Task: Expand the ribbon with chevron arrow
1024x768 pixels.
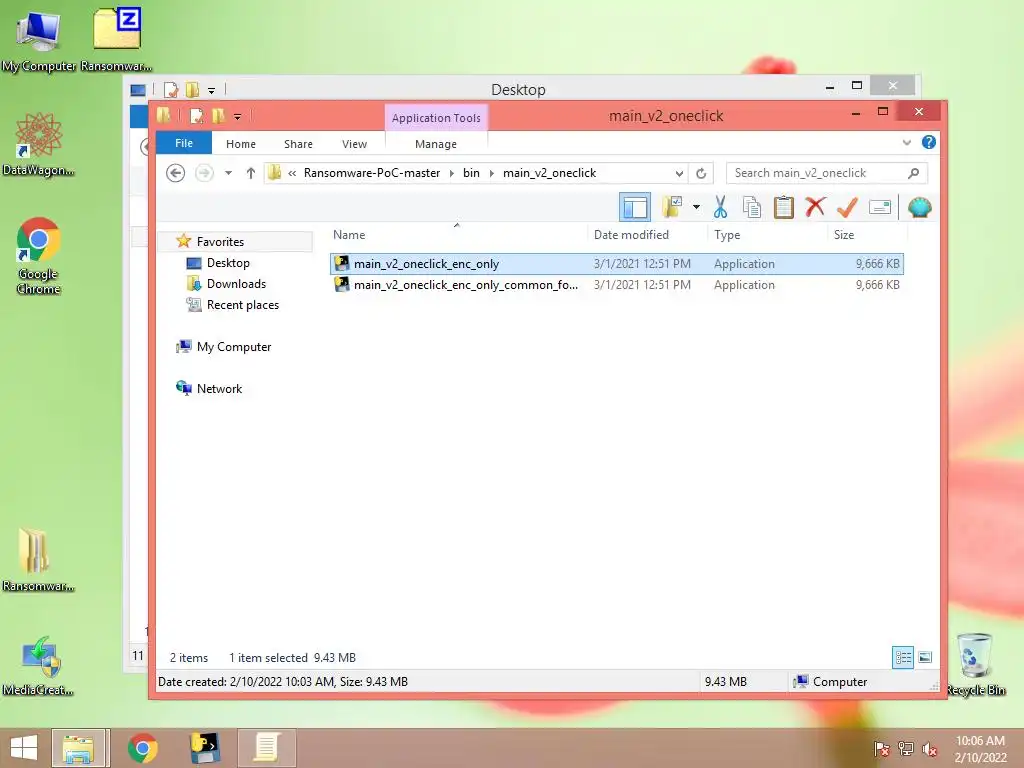Action: coord(906,142)
